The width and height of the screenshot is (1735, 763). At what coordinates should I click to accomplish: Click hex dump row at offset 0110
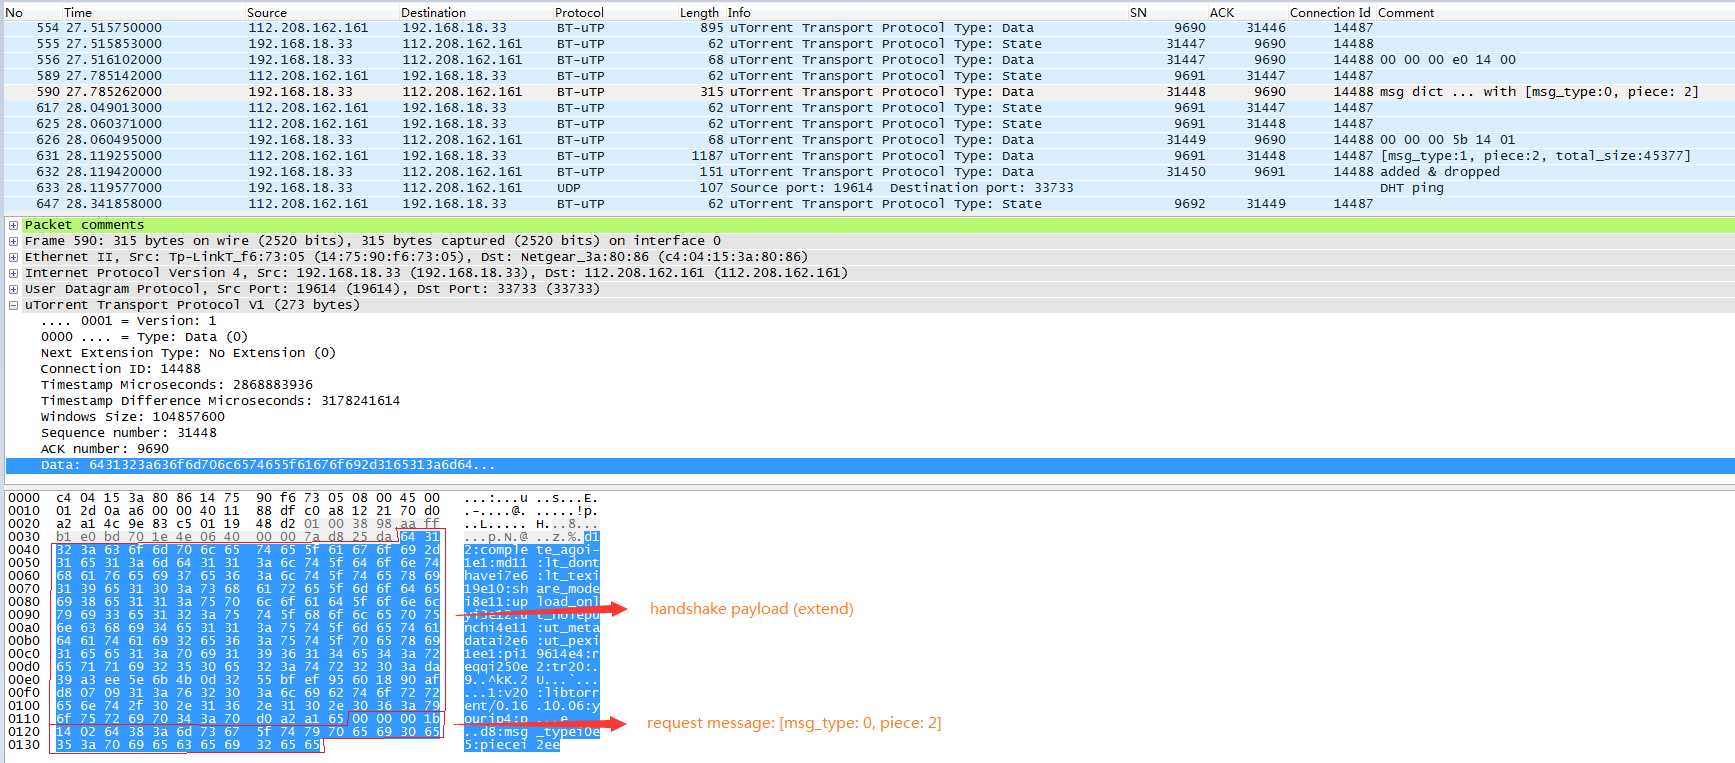click(303, 719)
